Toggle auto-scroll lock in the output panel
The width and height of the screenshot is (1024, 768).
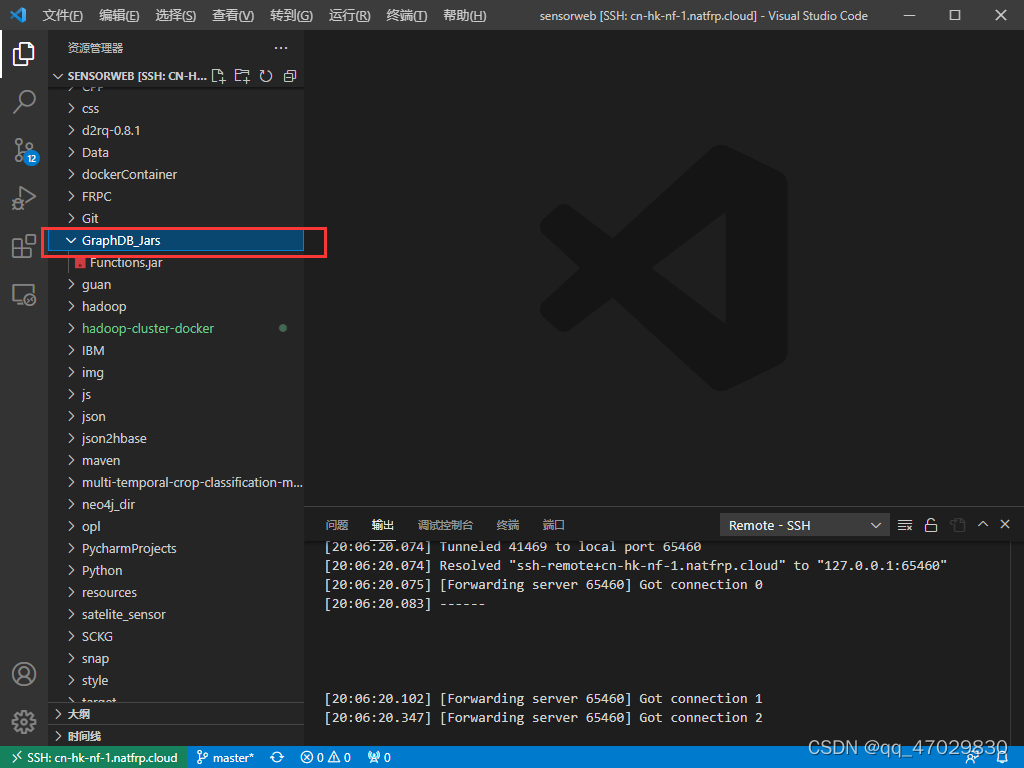[930, 524]
